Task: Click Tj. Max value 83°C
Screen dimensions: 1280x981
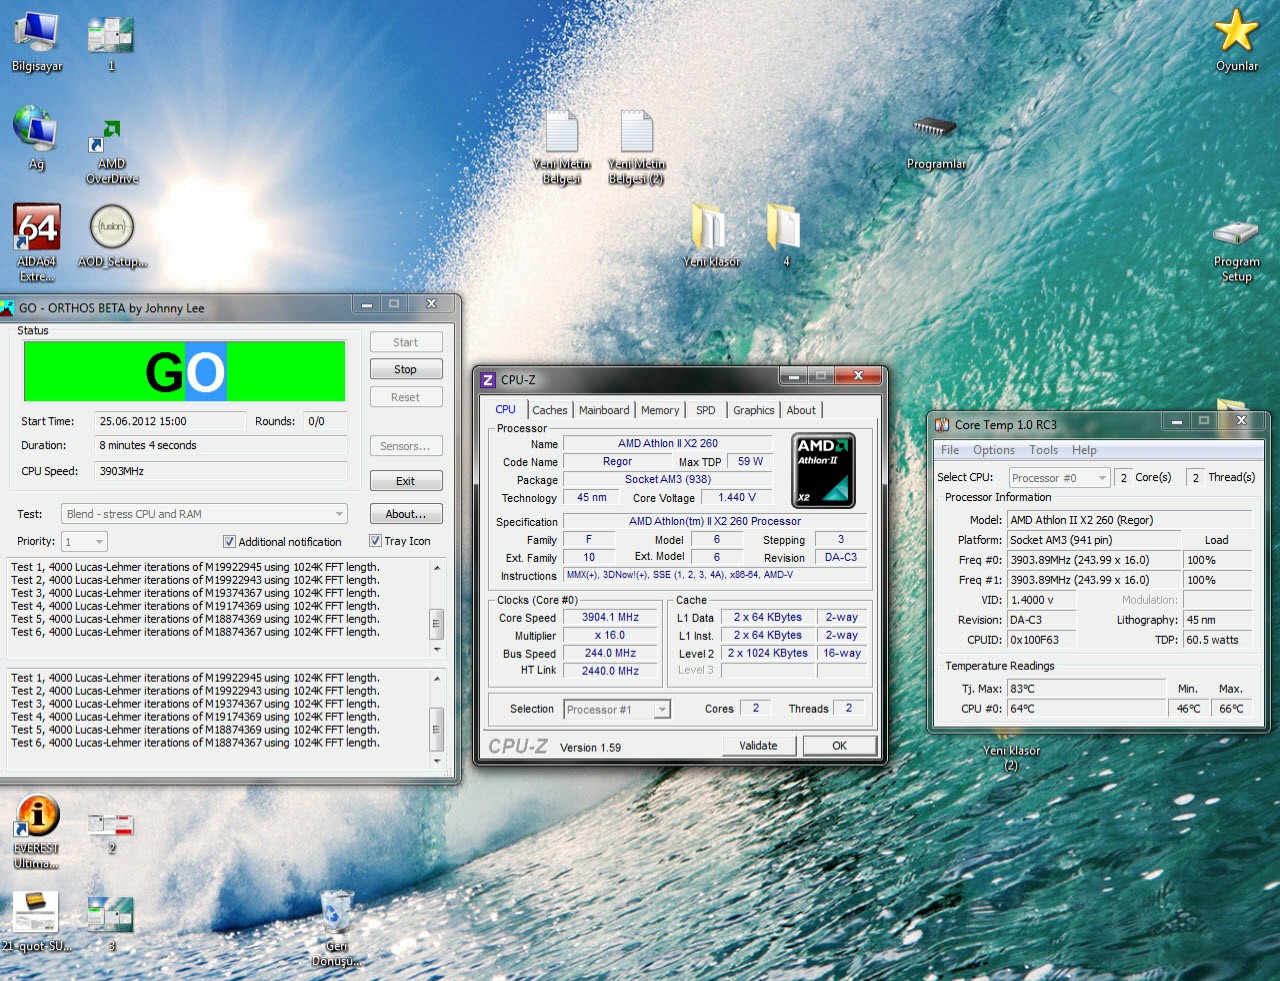Action: coord(1087,688)
